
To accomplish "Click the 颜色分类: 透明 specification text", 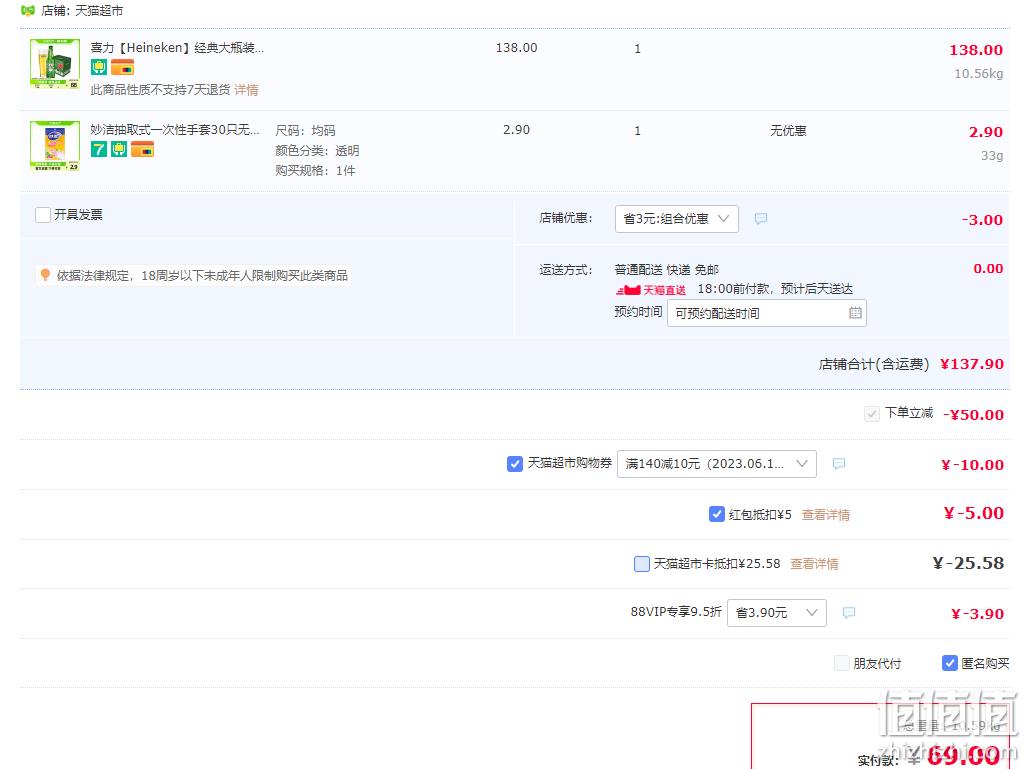I will click(x=317, y=151).
